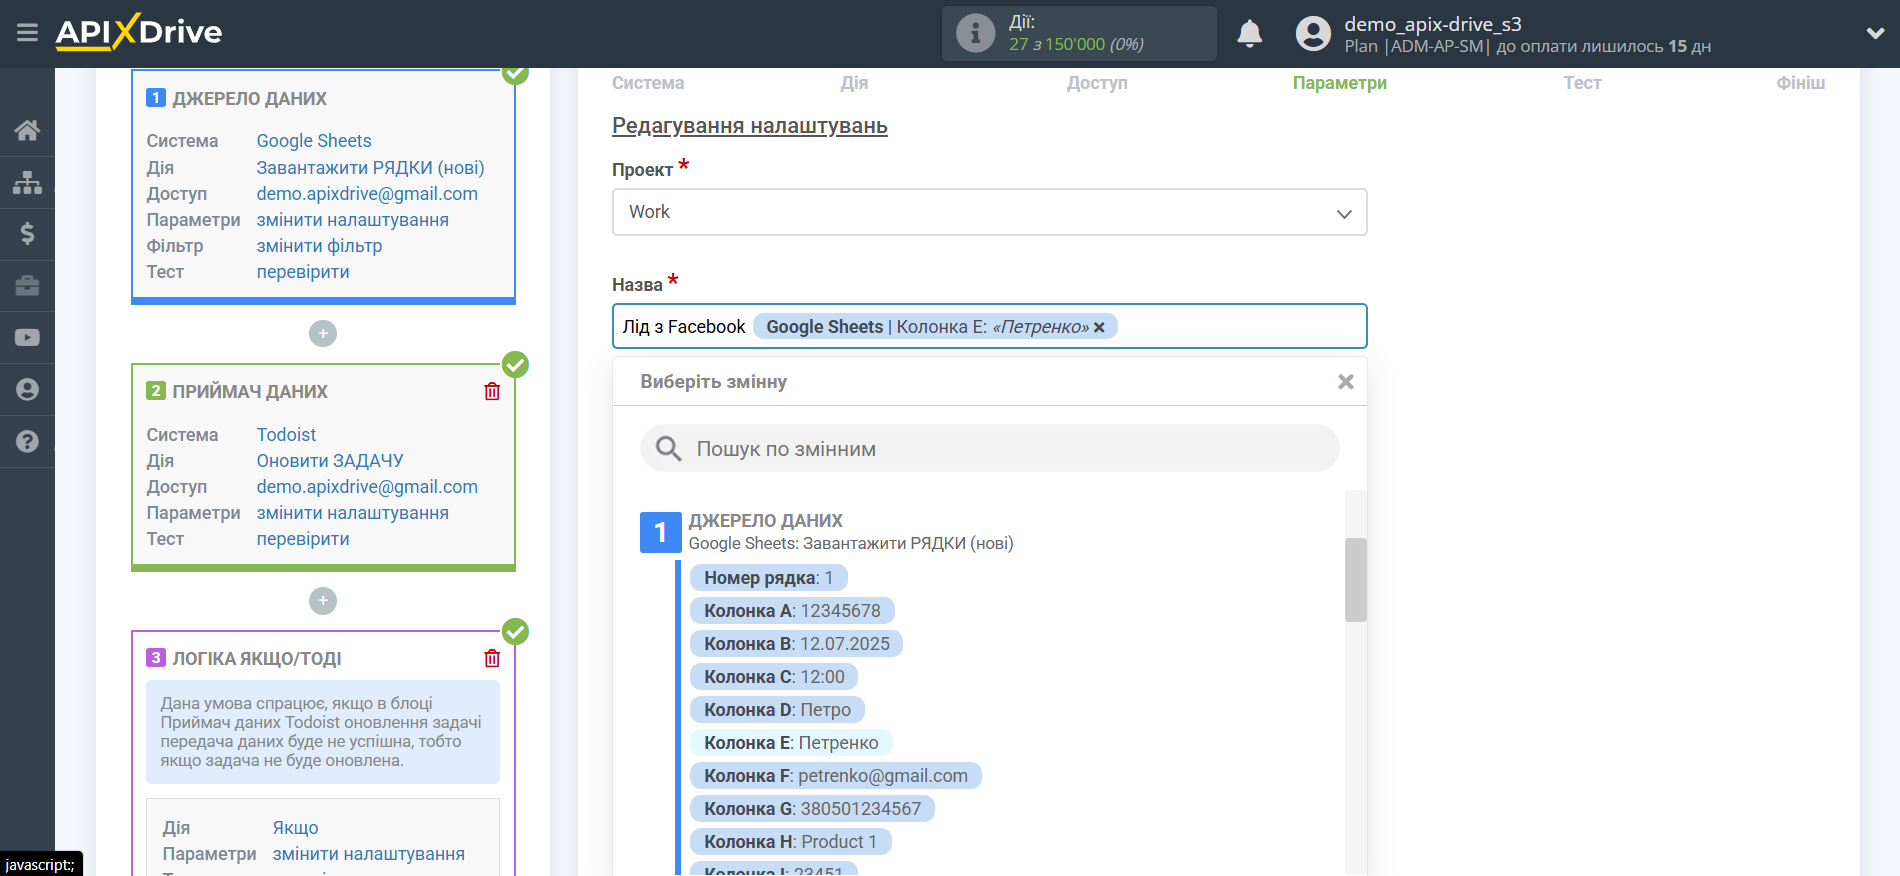Image resolution: width=1900 pixels, height=876 pixels.
Task: Click receiver перевірити test link
Action: point(303,539)
